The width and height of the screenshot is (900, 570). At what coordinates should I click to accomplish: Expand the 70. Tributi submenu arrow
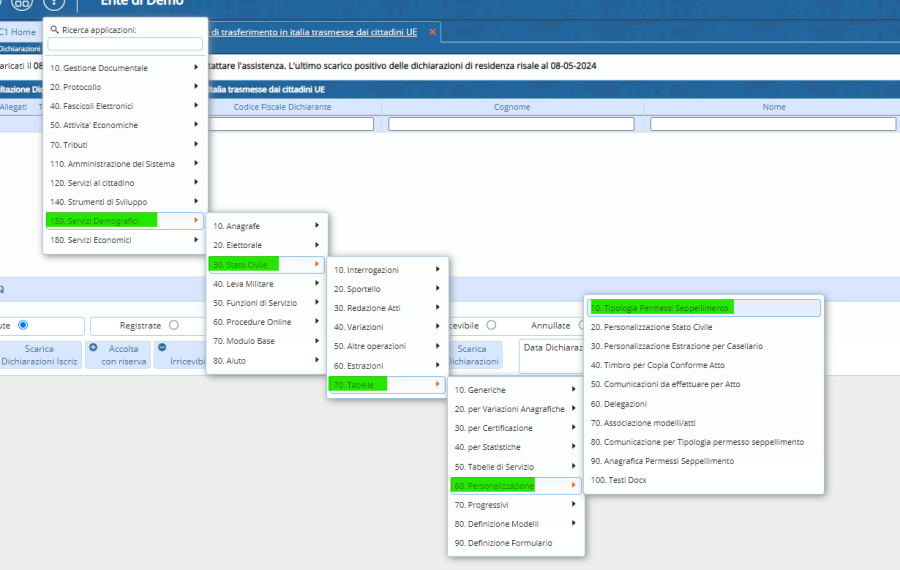(196, 144)
